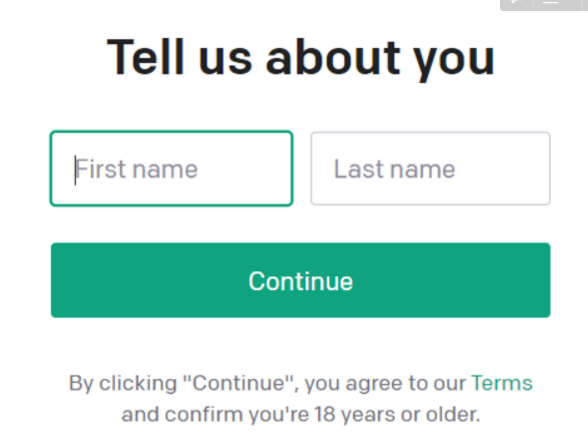
Task: Click the minimize dash in gray top bar
Action: 551,4
